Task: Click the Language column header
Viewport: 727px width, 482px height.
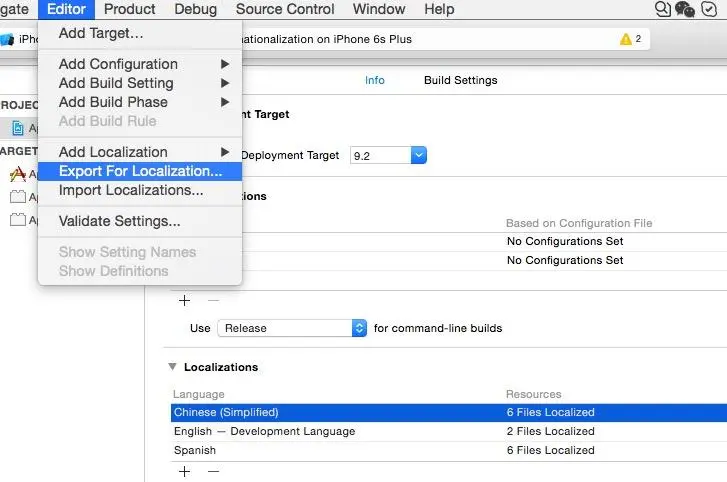Action: pyautogui.click(x=198, y=394)
